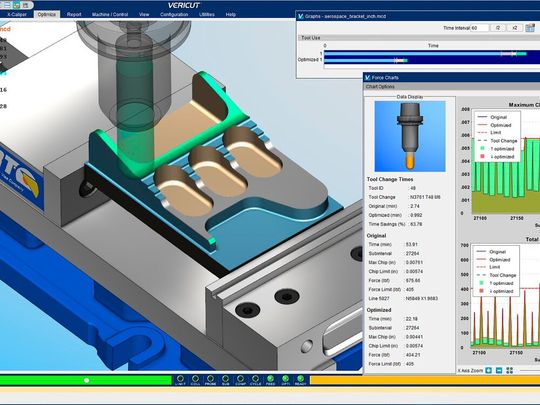
Task: Click the Optimized Force (lbf) value 404.21
Action: point(413,355)
